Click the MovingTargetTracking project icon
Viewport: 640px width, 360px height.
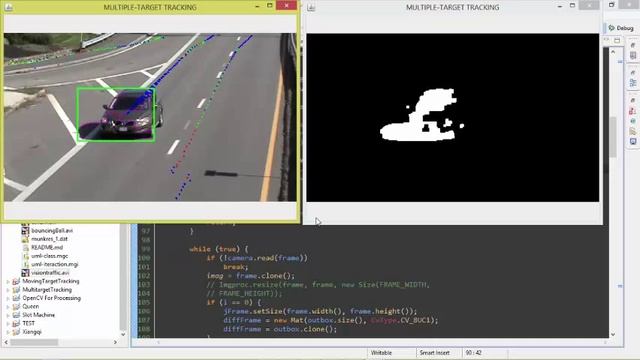[x=16, y=281]
